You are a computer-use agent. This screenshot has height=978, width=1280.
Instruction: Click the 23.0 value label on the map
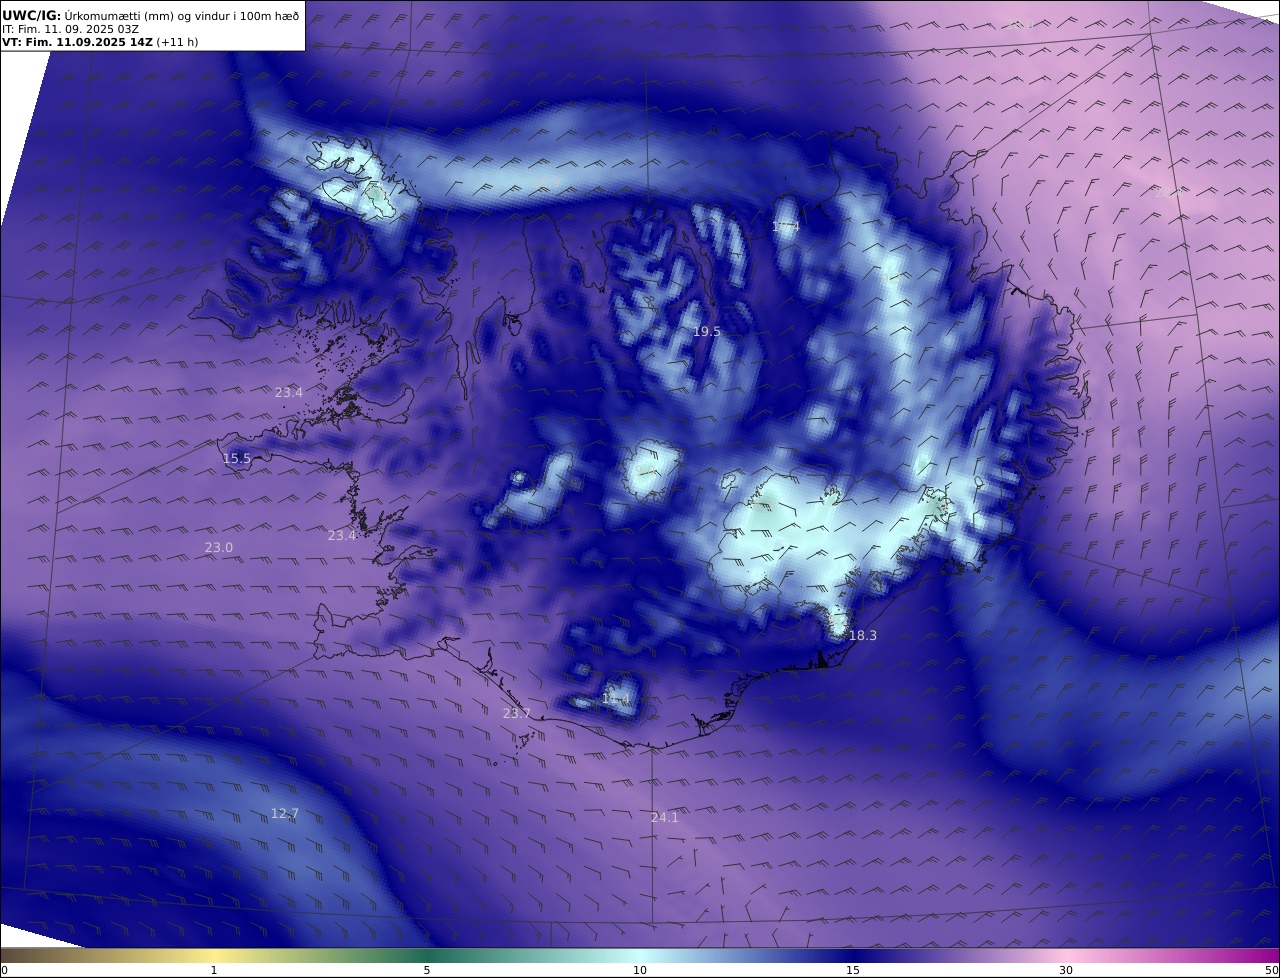pos(219,547)
